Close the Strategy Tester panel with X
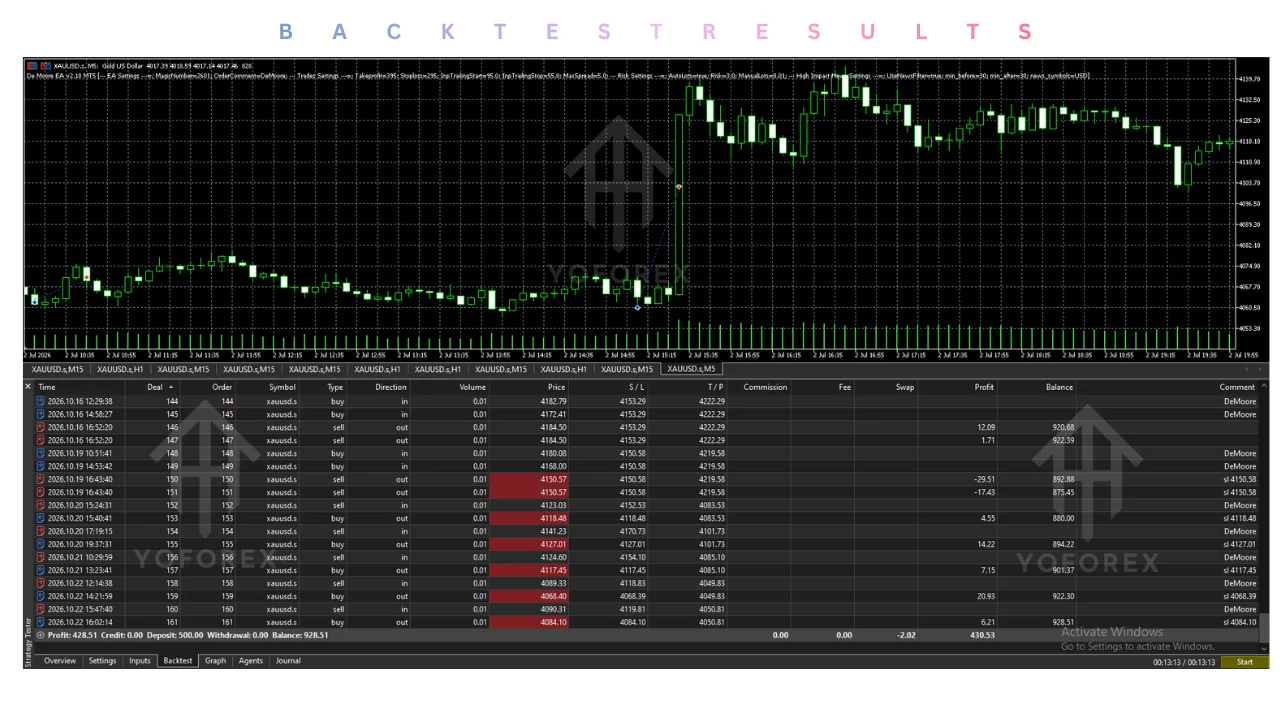This screenshot has width=1280, height=720. [28, 387]
